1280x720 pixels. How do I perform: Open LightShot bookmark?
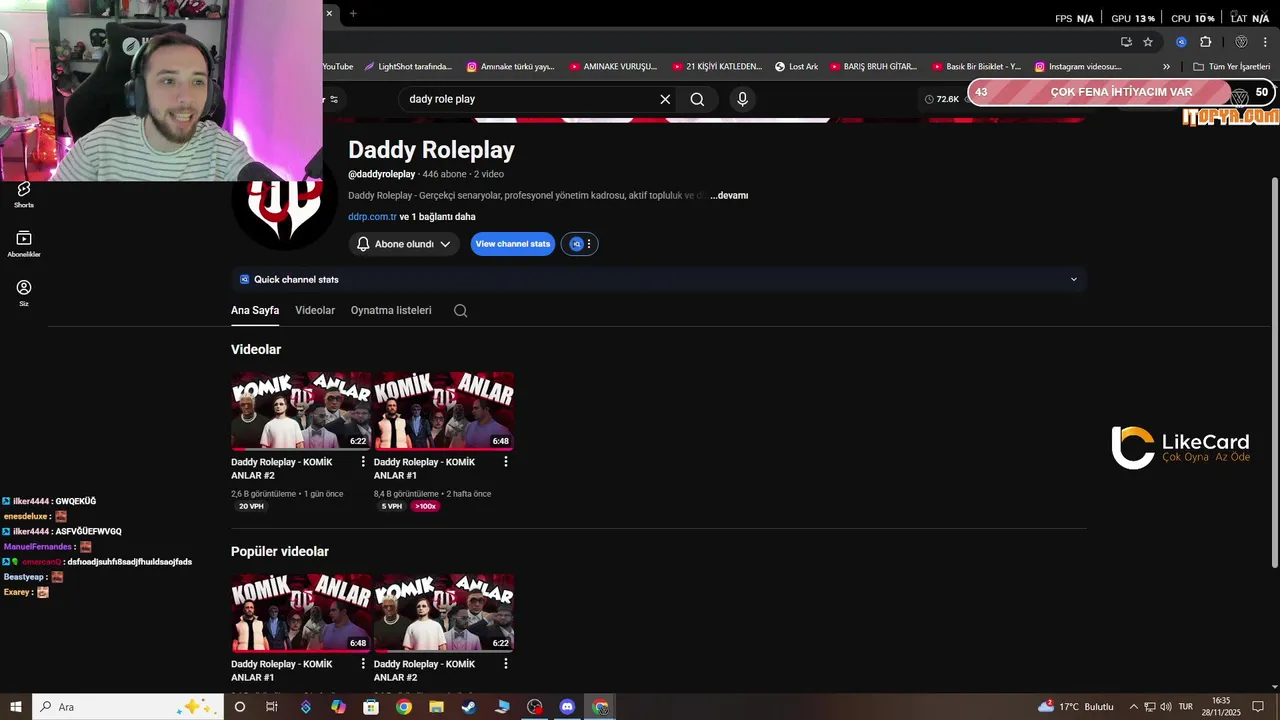coord(408,67)
